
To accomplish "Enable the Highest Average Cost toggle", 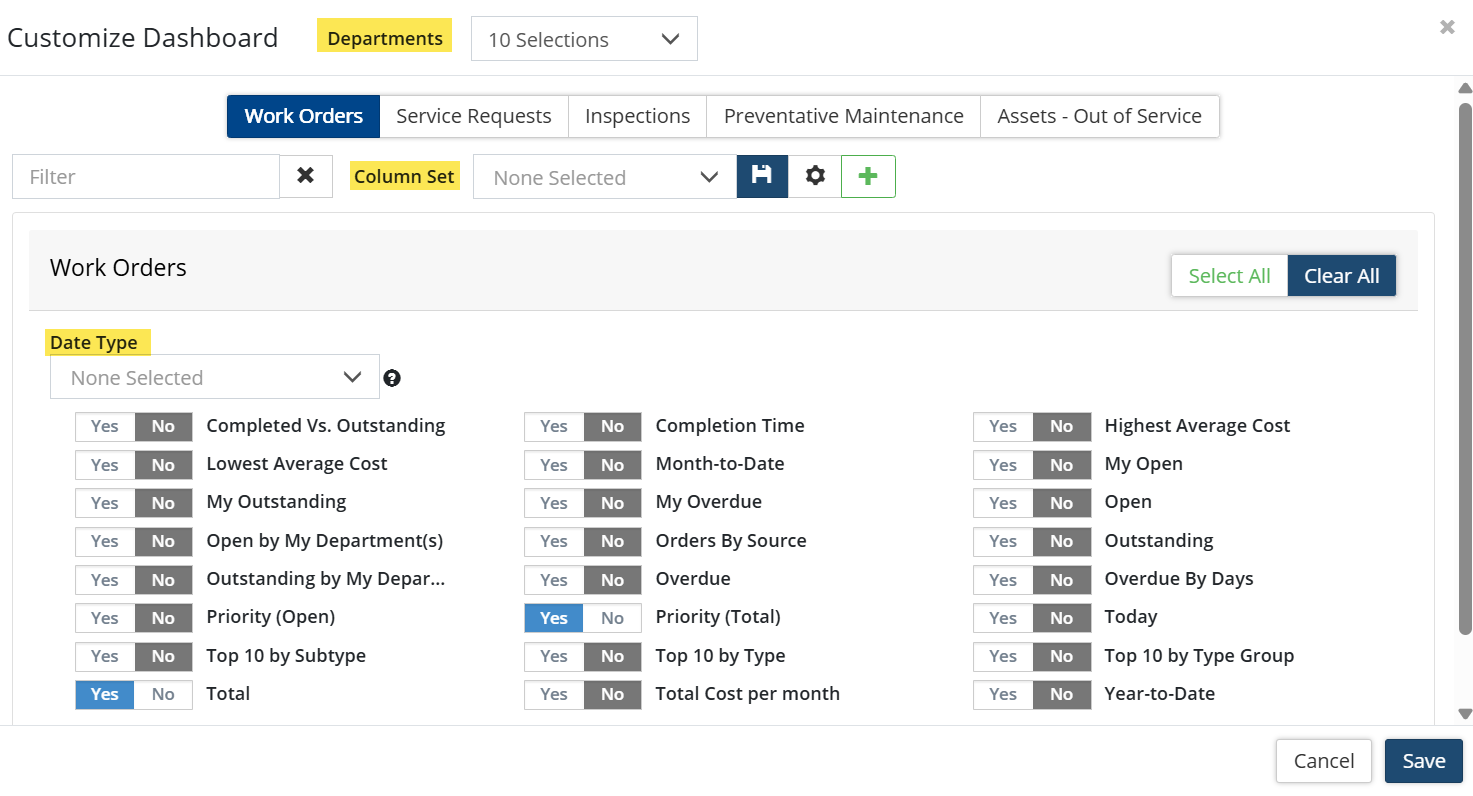I will [1003, 426].
